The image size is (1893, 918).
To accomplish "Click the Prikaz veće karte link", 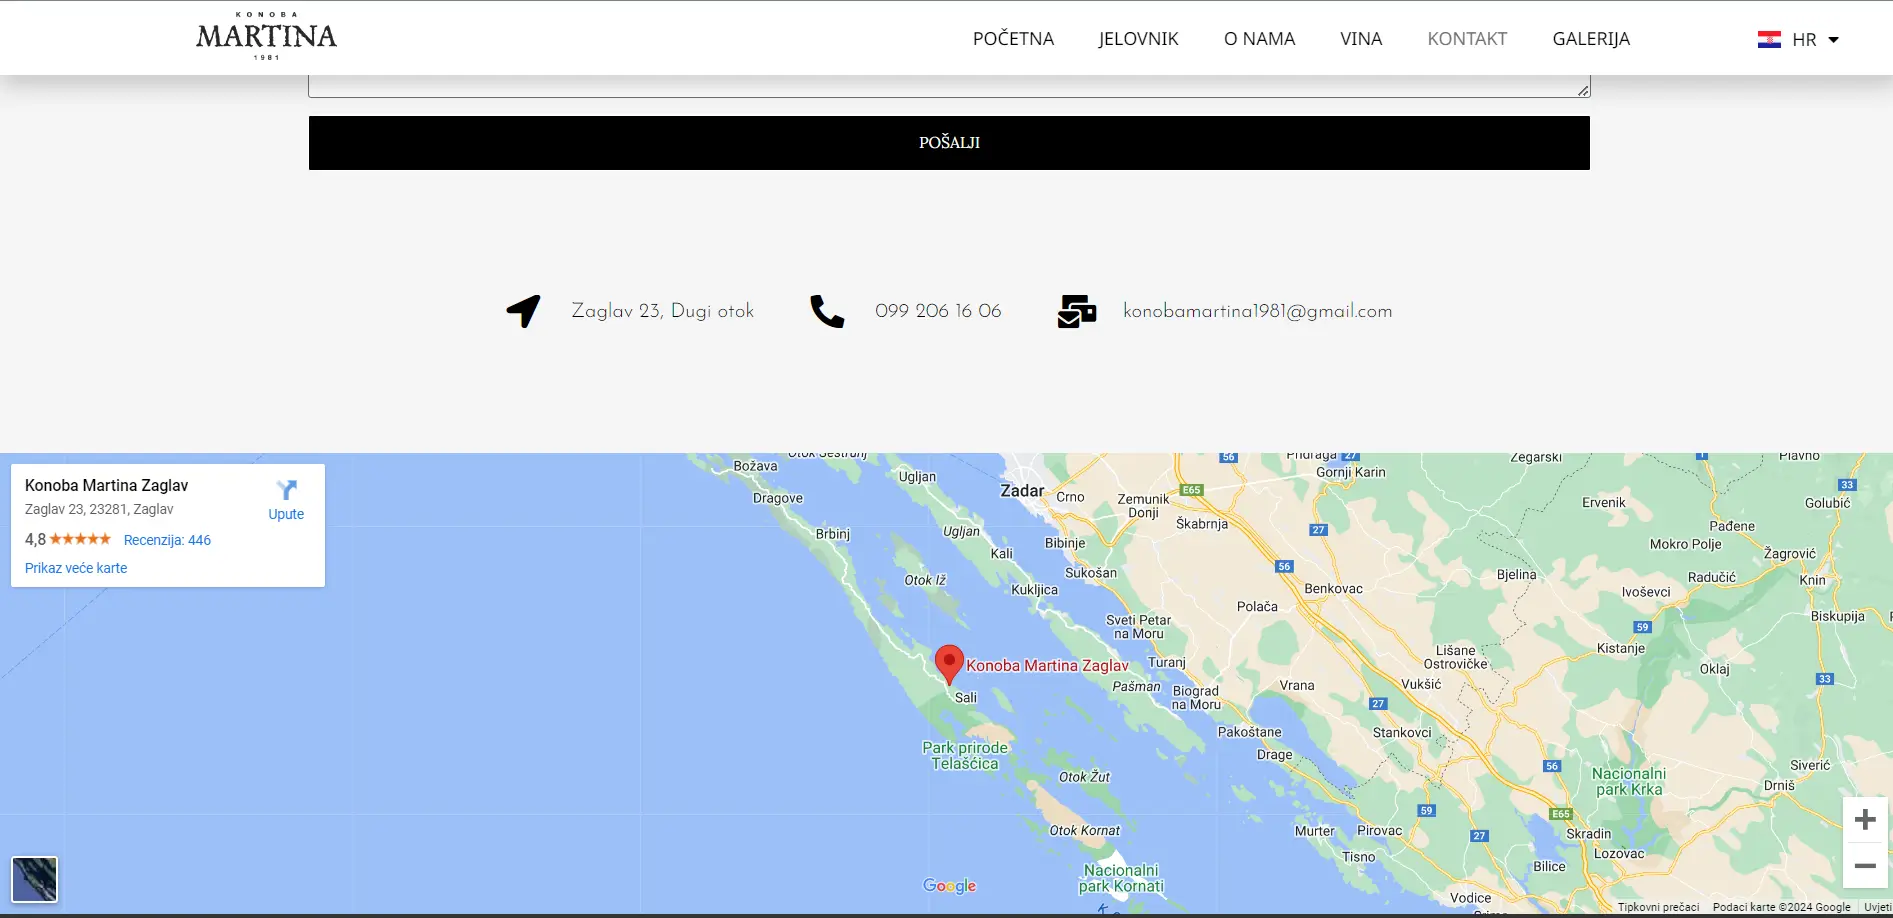I will coord(76,568).
